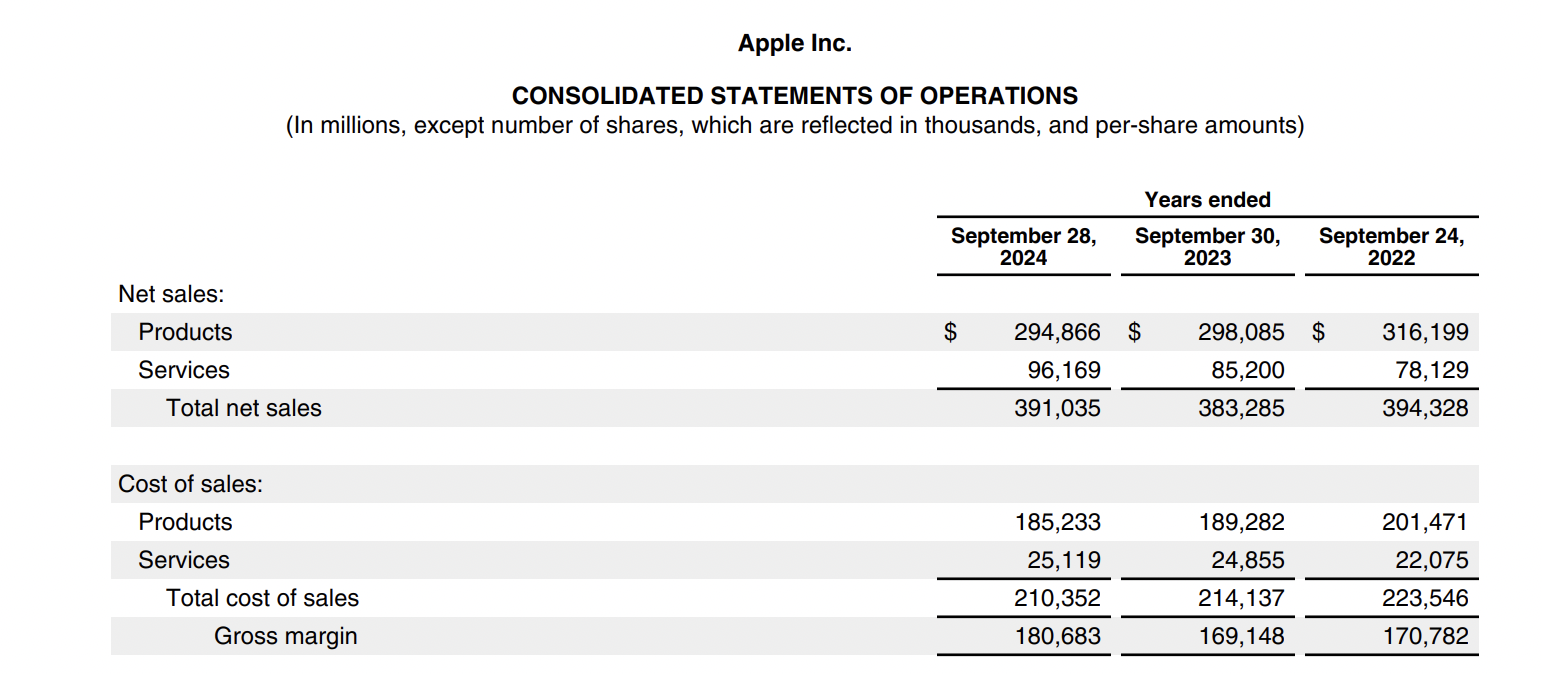Select the September 30, 2023 column header
Viewport: 1542px width, 674px height.
[1207, 247]
